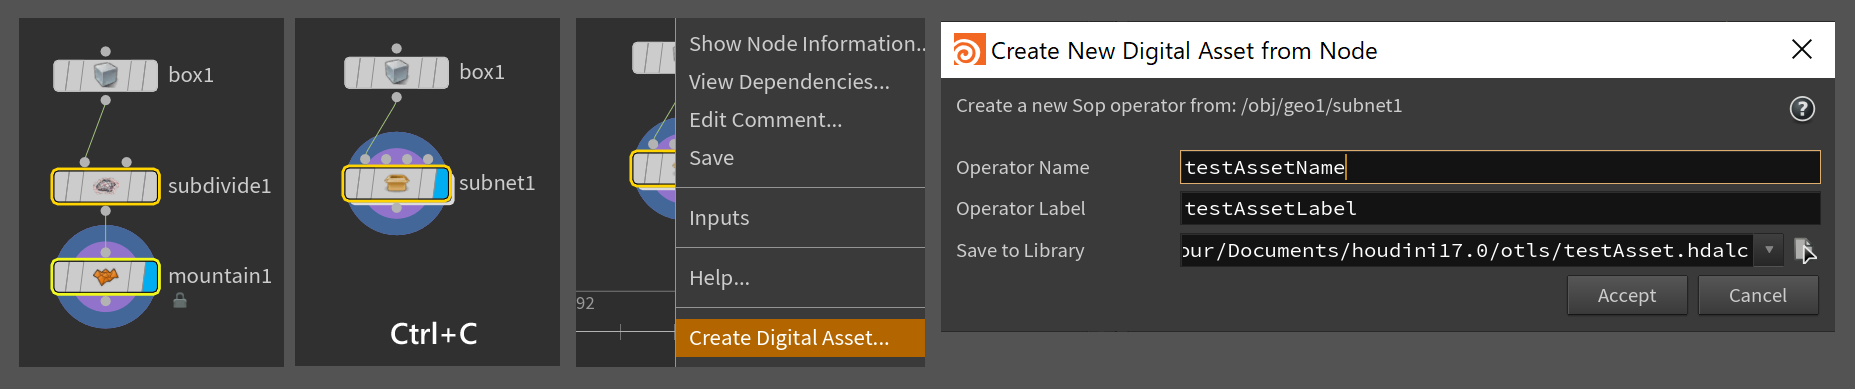Click the Cancel button
This screenshot has width=1855, height=389.
click(1758, 295)
